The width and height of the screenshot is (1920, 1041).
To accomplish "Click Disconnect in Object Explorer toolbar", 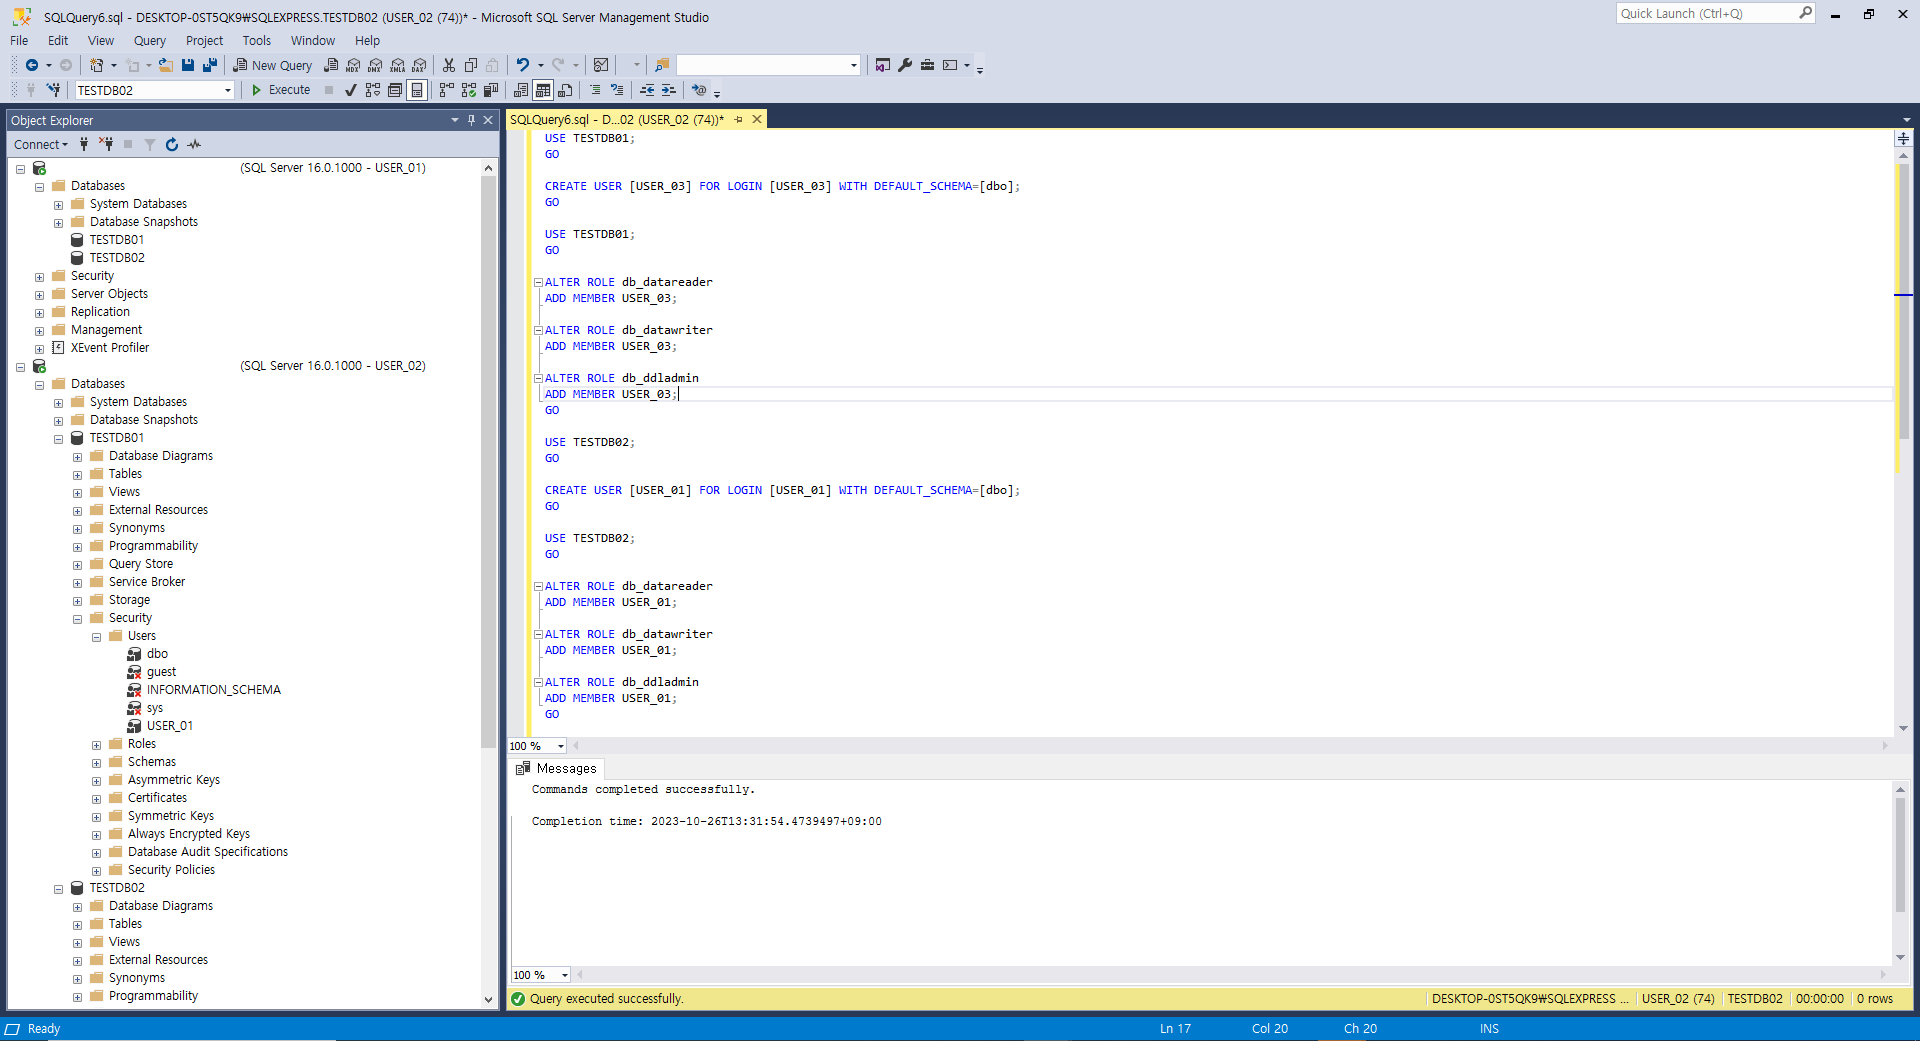I will pos(106,145).
